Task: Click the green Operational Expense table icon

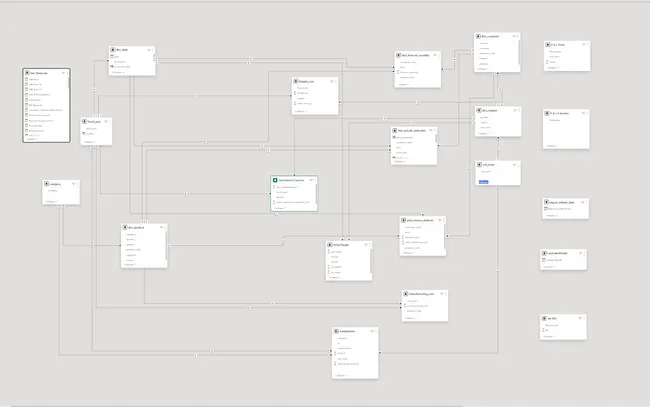Action: [x=275, y=180]
